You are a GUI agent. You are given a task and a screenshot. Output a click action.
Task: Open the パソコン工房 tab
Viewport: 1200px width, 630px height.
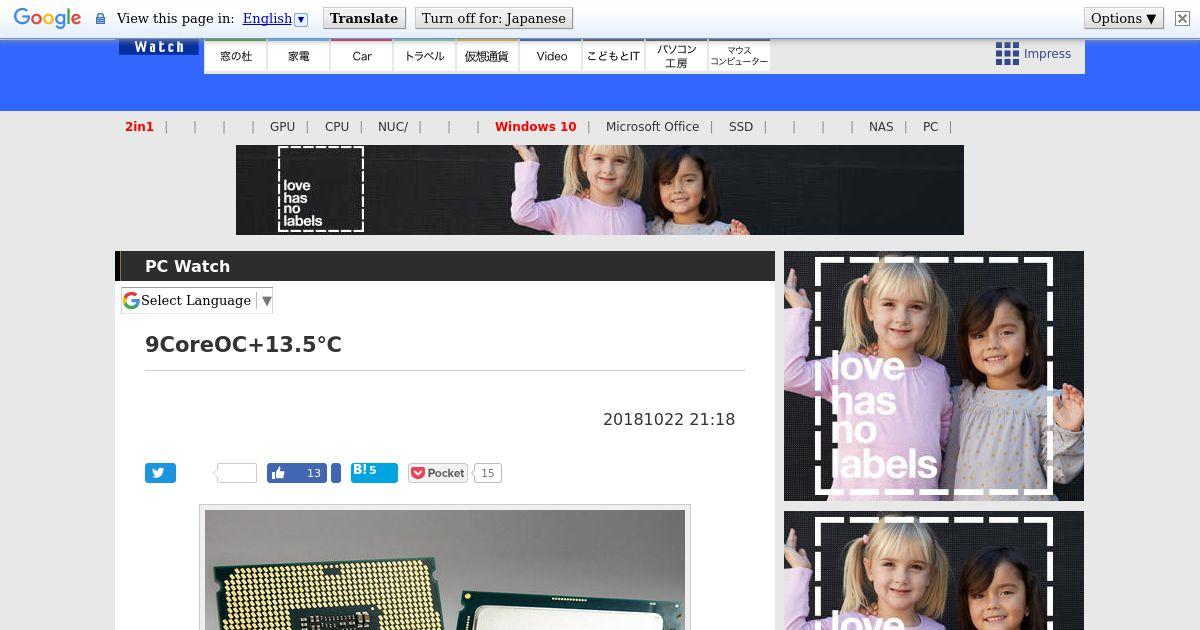676,56
